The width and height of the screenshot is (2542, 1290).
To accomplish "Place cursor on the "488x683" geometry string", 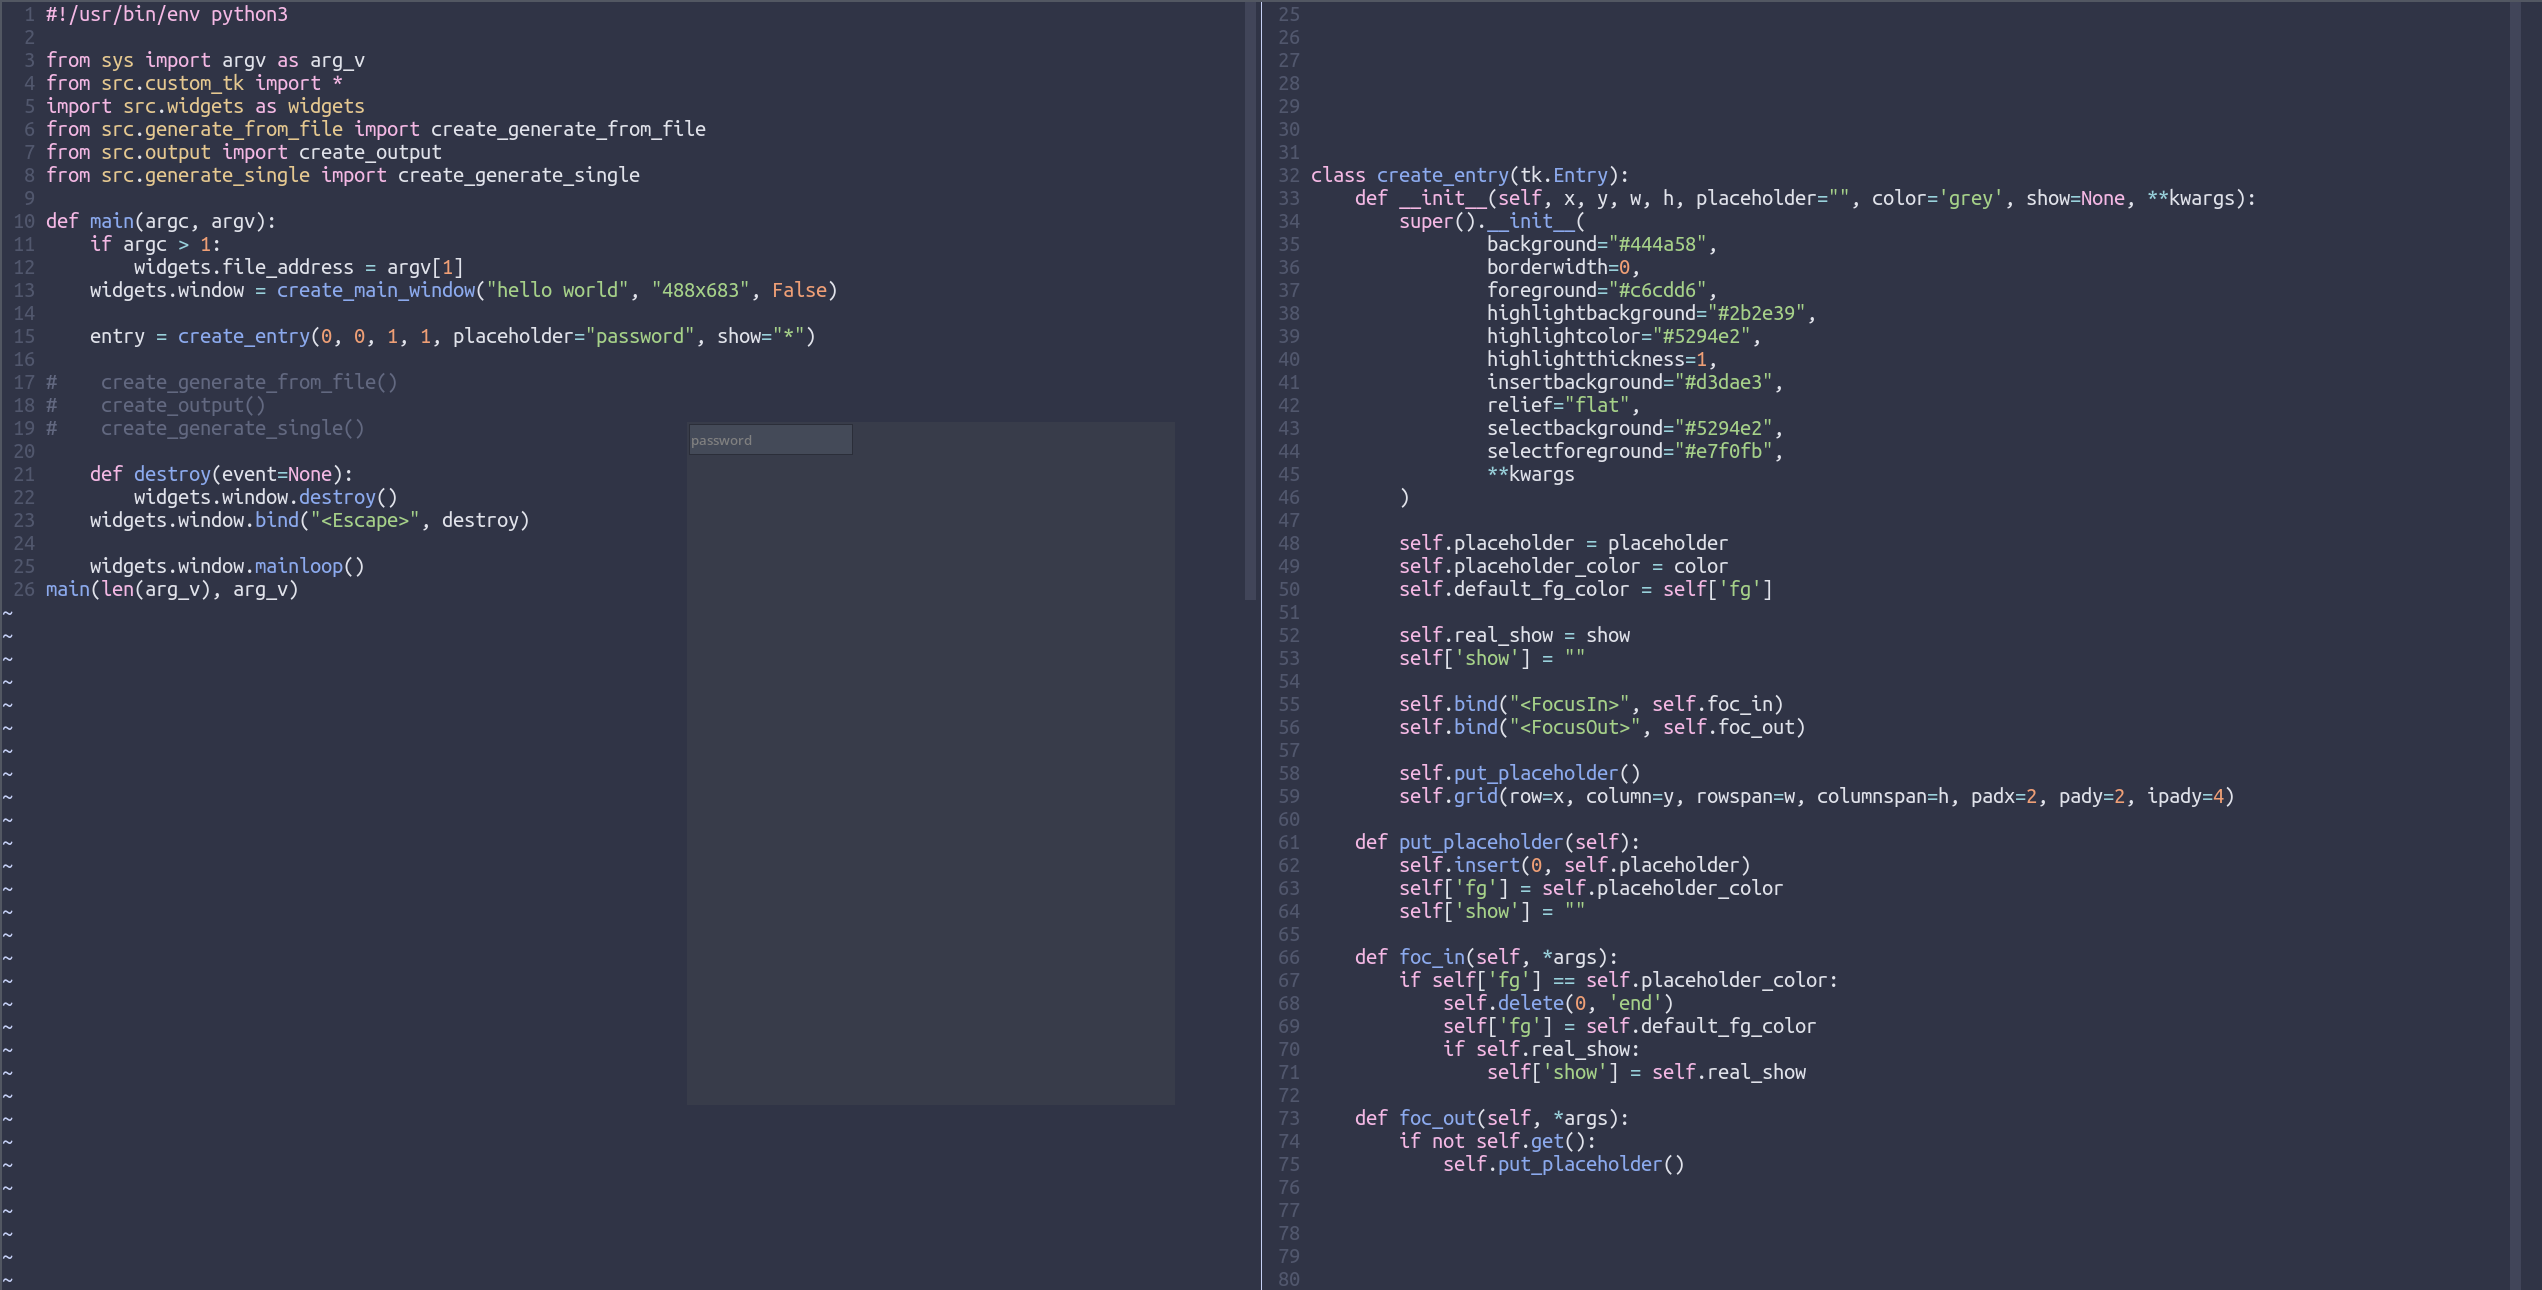I will [x=700, y=290].
